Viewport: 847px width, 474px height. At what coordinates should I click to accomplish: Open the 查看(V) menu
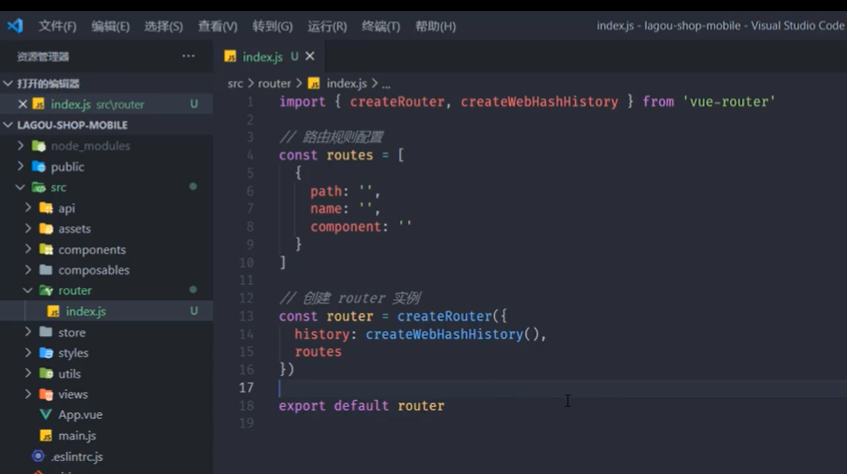218,26
